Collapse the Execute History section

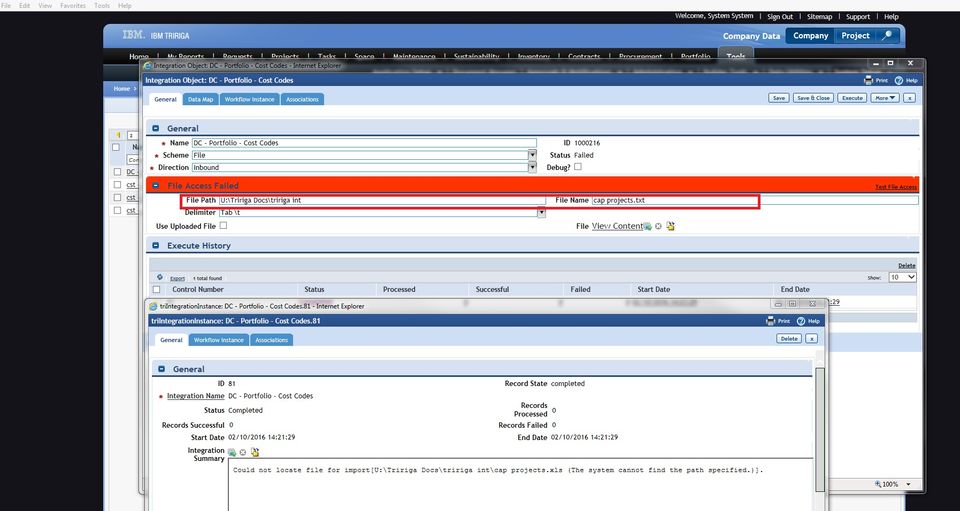[x=156, y=245]
